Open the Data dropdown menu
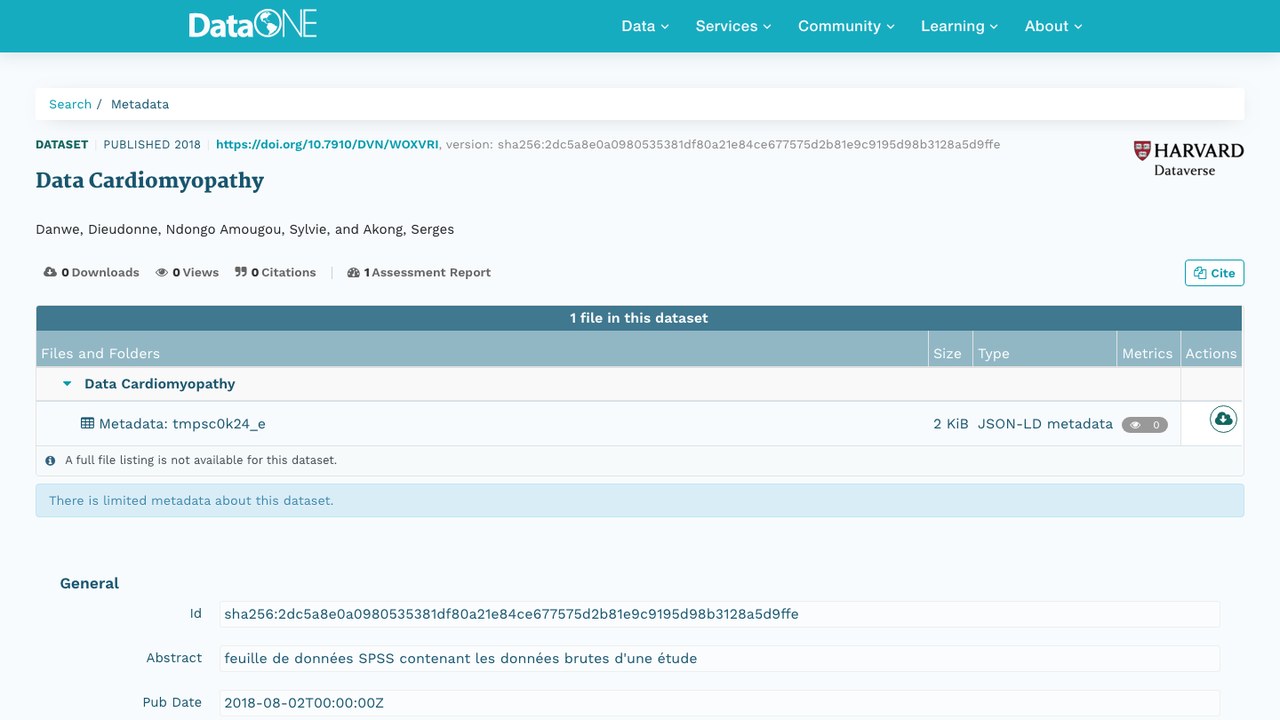The height and width of the screenshot is (720, 1280). (645, 26)
